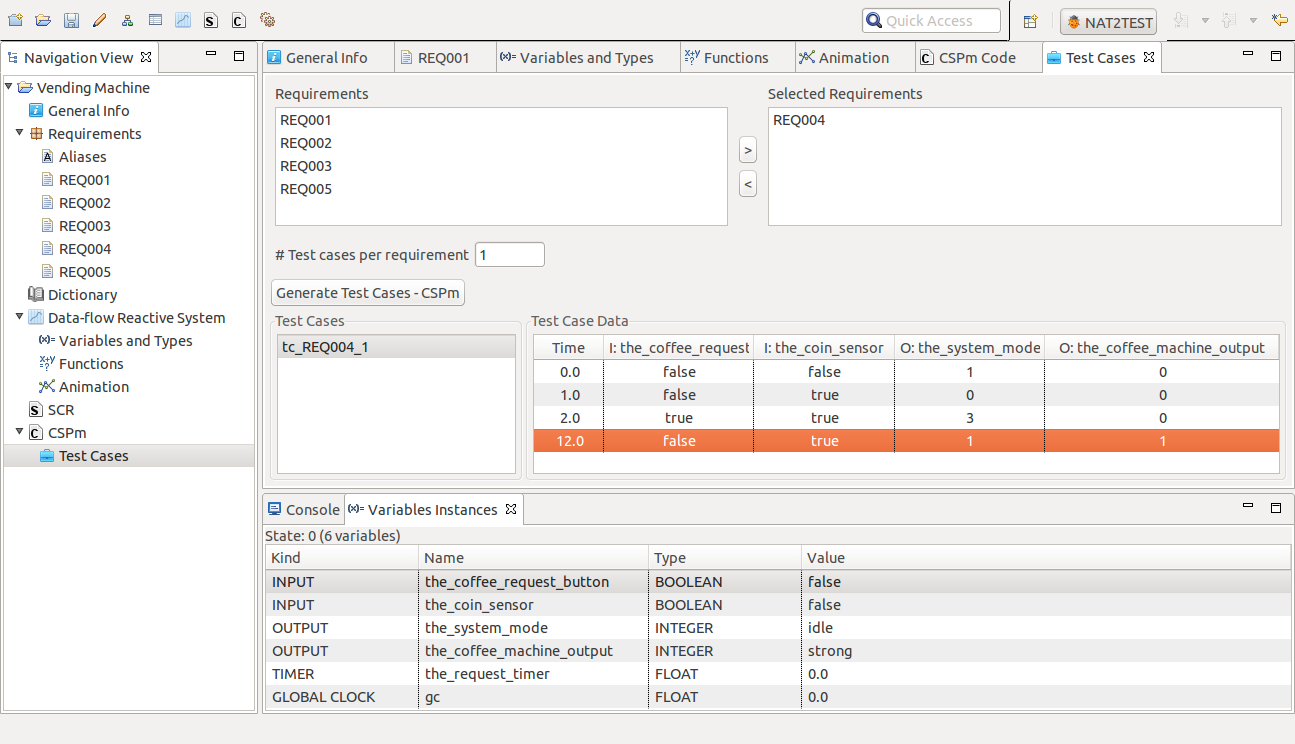Close the Navigation View tab
Viewport: 1295px width, 744px height.
(x=146, y=57)
